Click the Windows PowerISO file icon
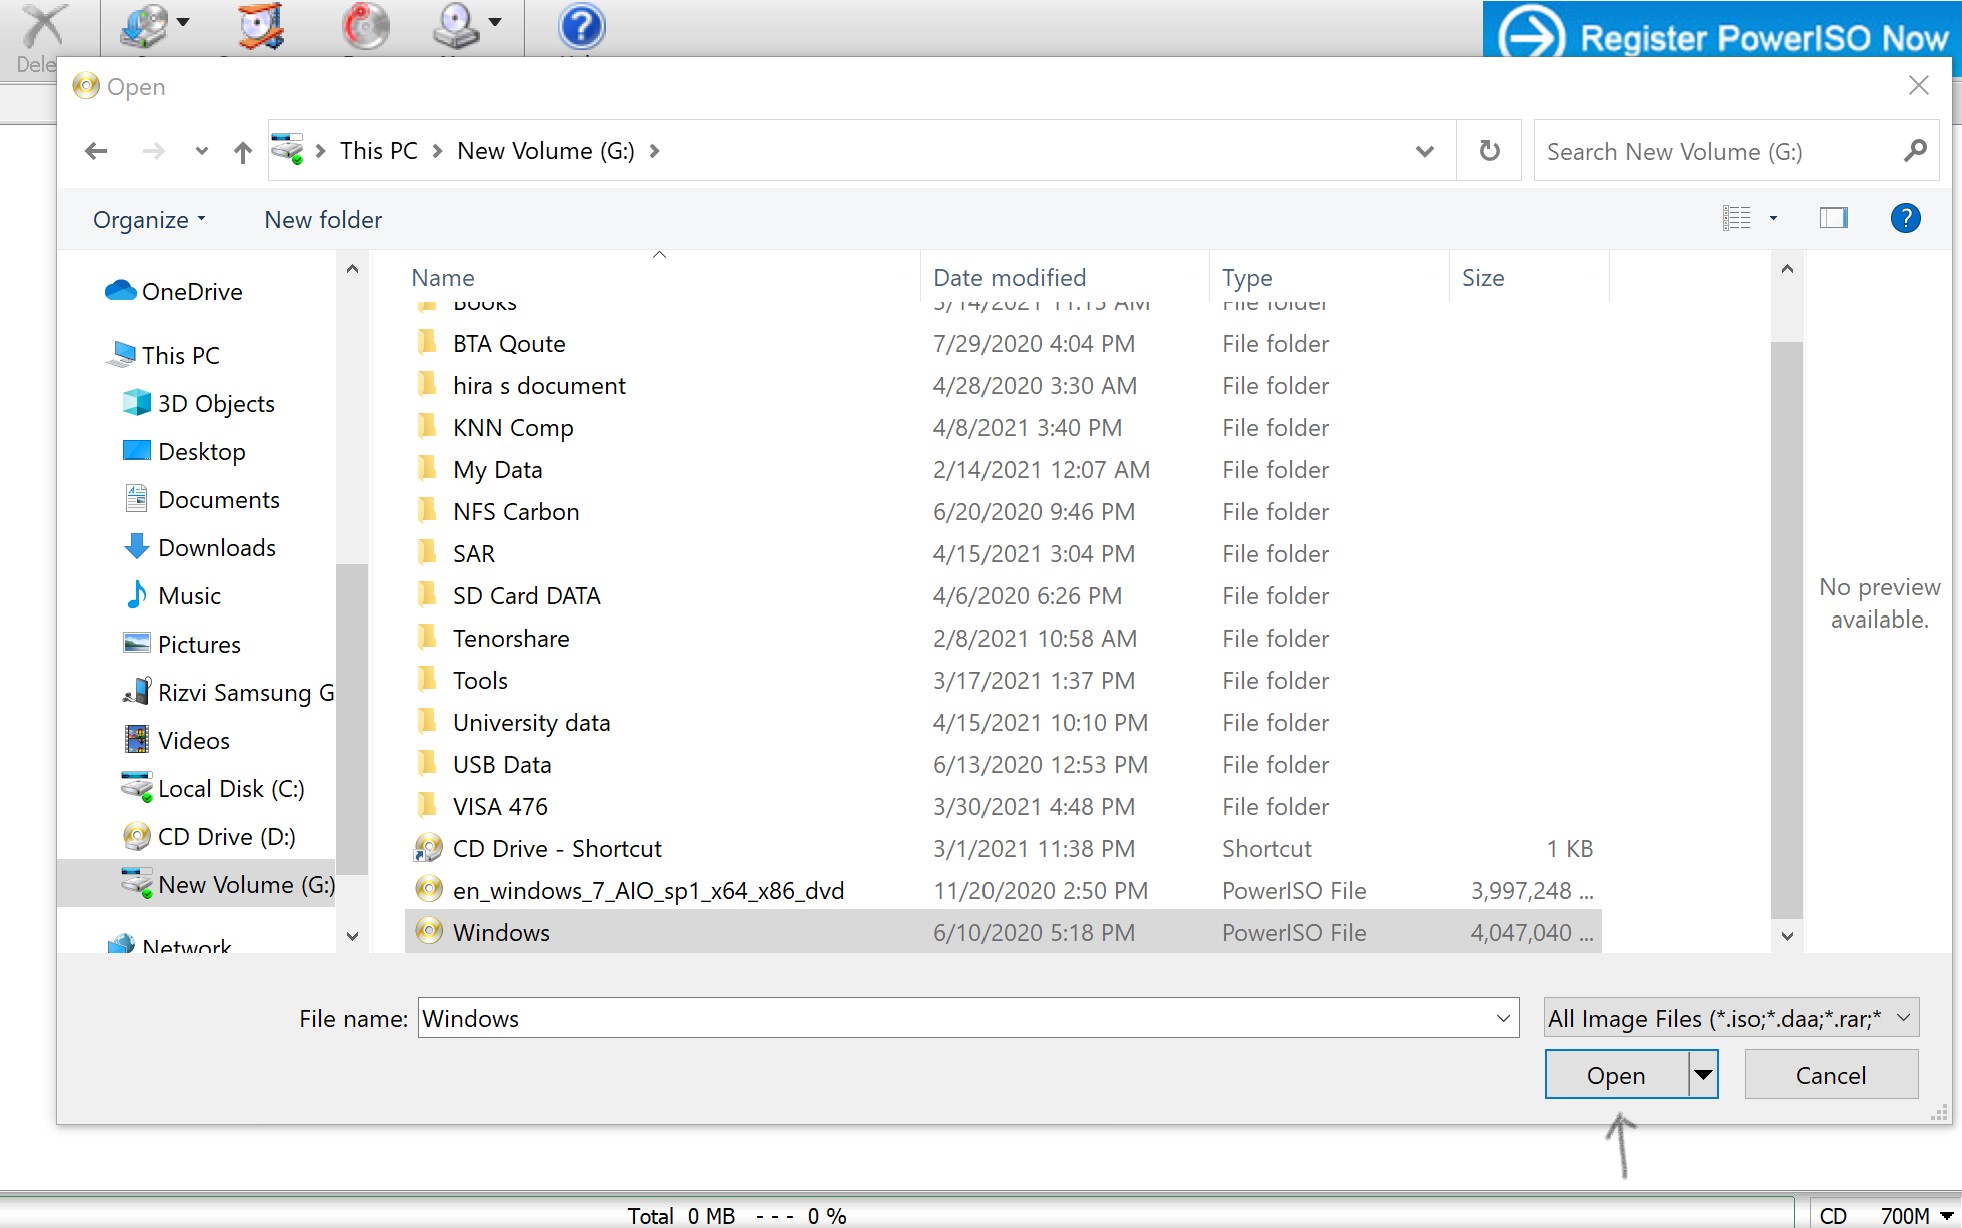Viewport: 1962px width, 1228px height. pos(428,932)
